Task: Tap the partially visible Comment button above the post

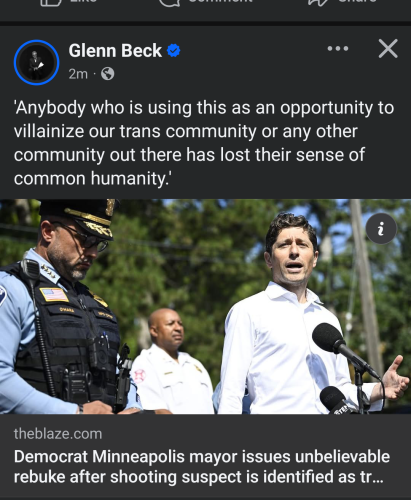Action: click(206, 2)
